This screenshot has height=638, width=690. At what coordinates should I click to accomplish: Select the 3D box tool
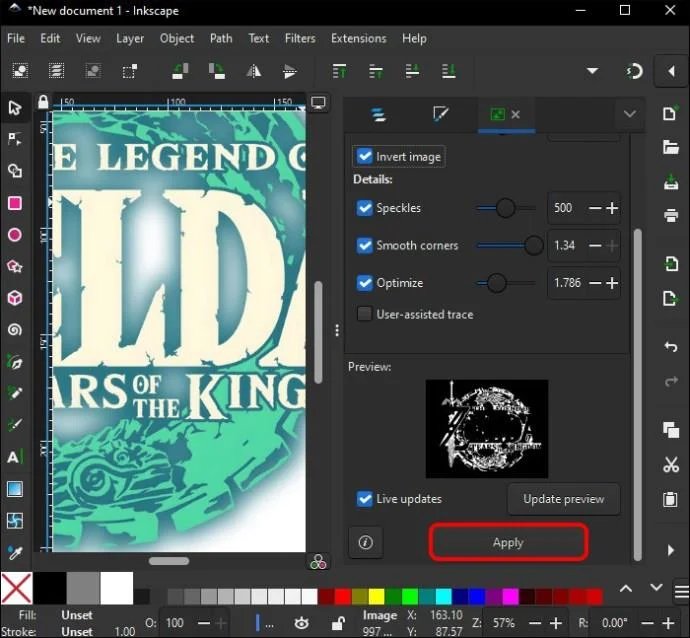pyautogui.click(x=15, y=298)
